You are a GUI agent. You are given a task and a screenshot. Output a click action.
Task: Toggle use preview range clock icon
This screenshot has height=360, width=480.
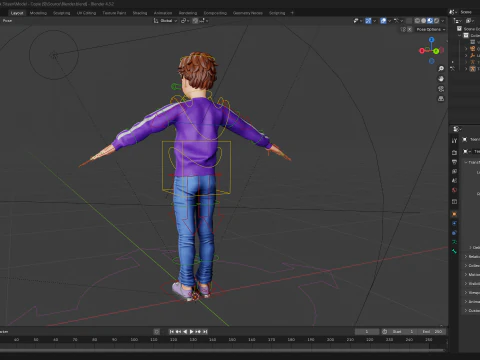[384, 331]
